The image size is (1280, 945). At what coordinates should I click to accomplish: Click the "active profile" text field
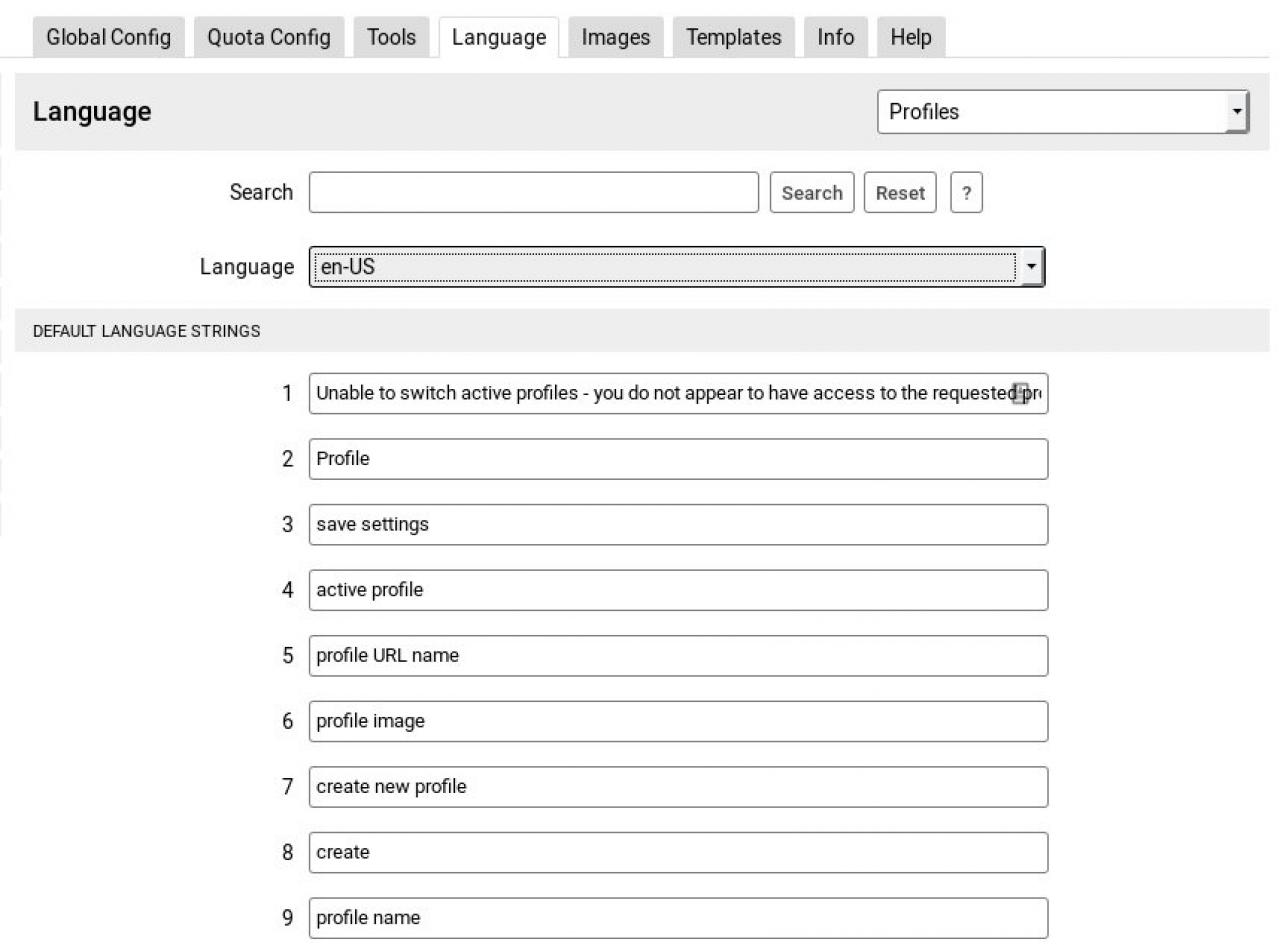coord(678,590)
